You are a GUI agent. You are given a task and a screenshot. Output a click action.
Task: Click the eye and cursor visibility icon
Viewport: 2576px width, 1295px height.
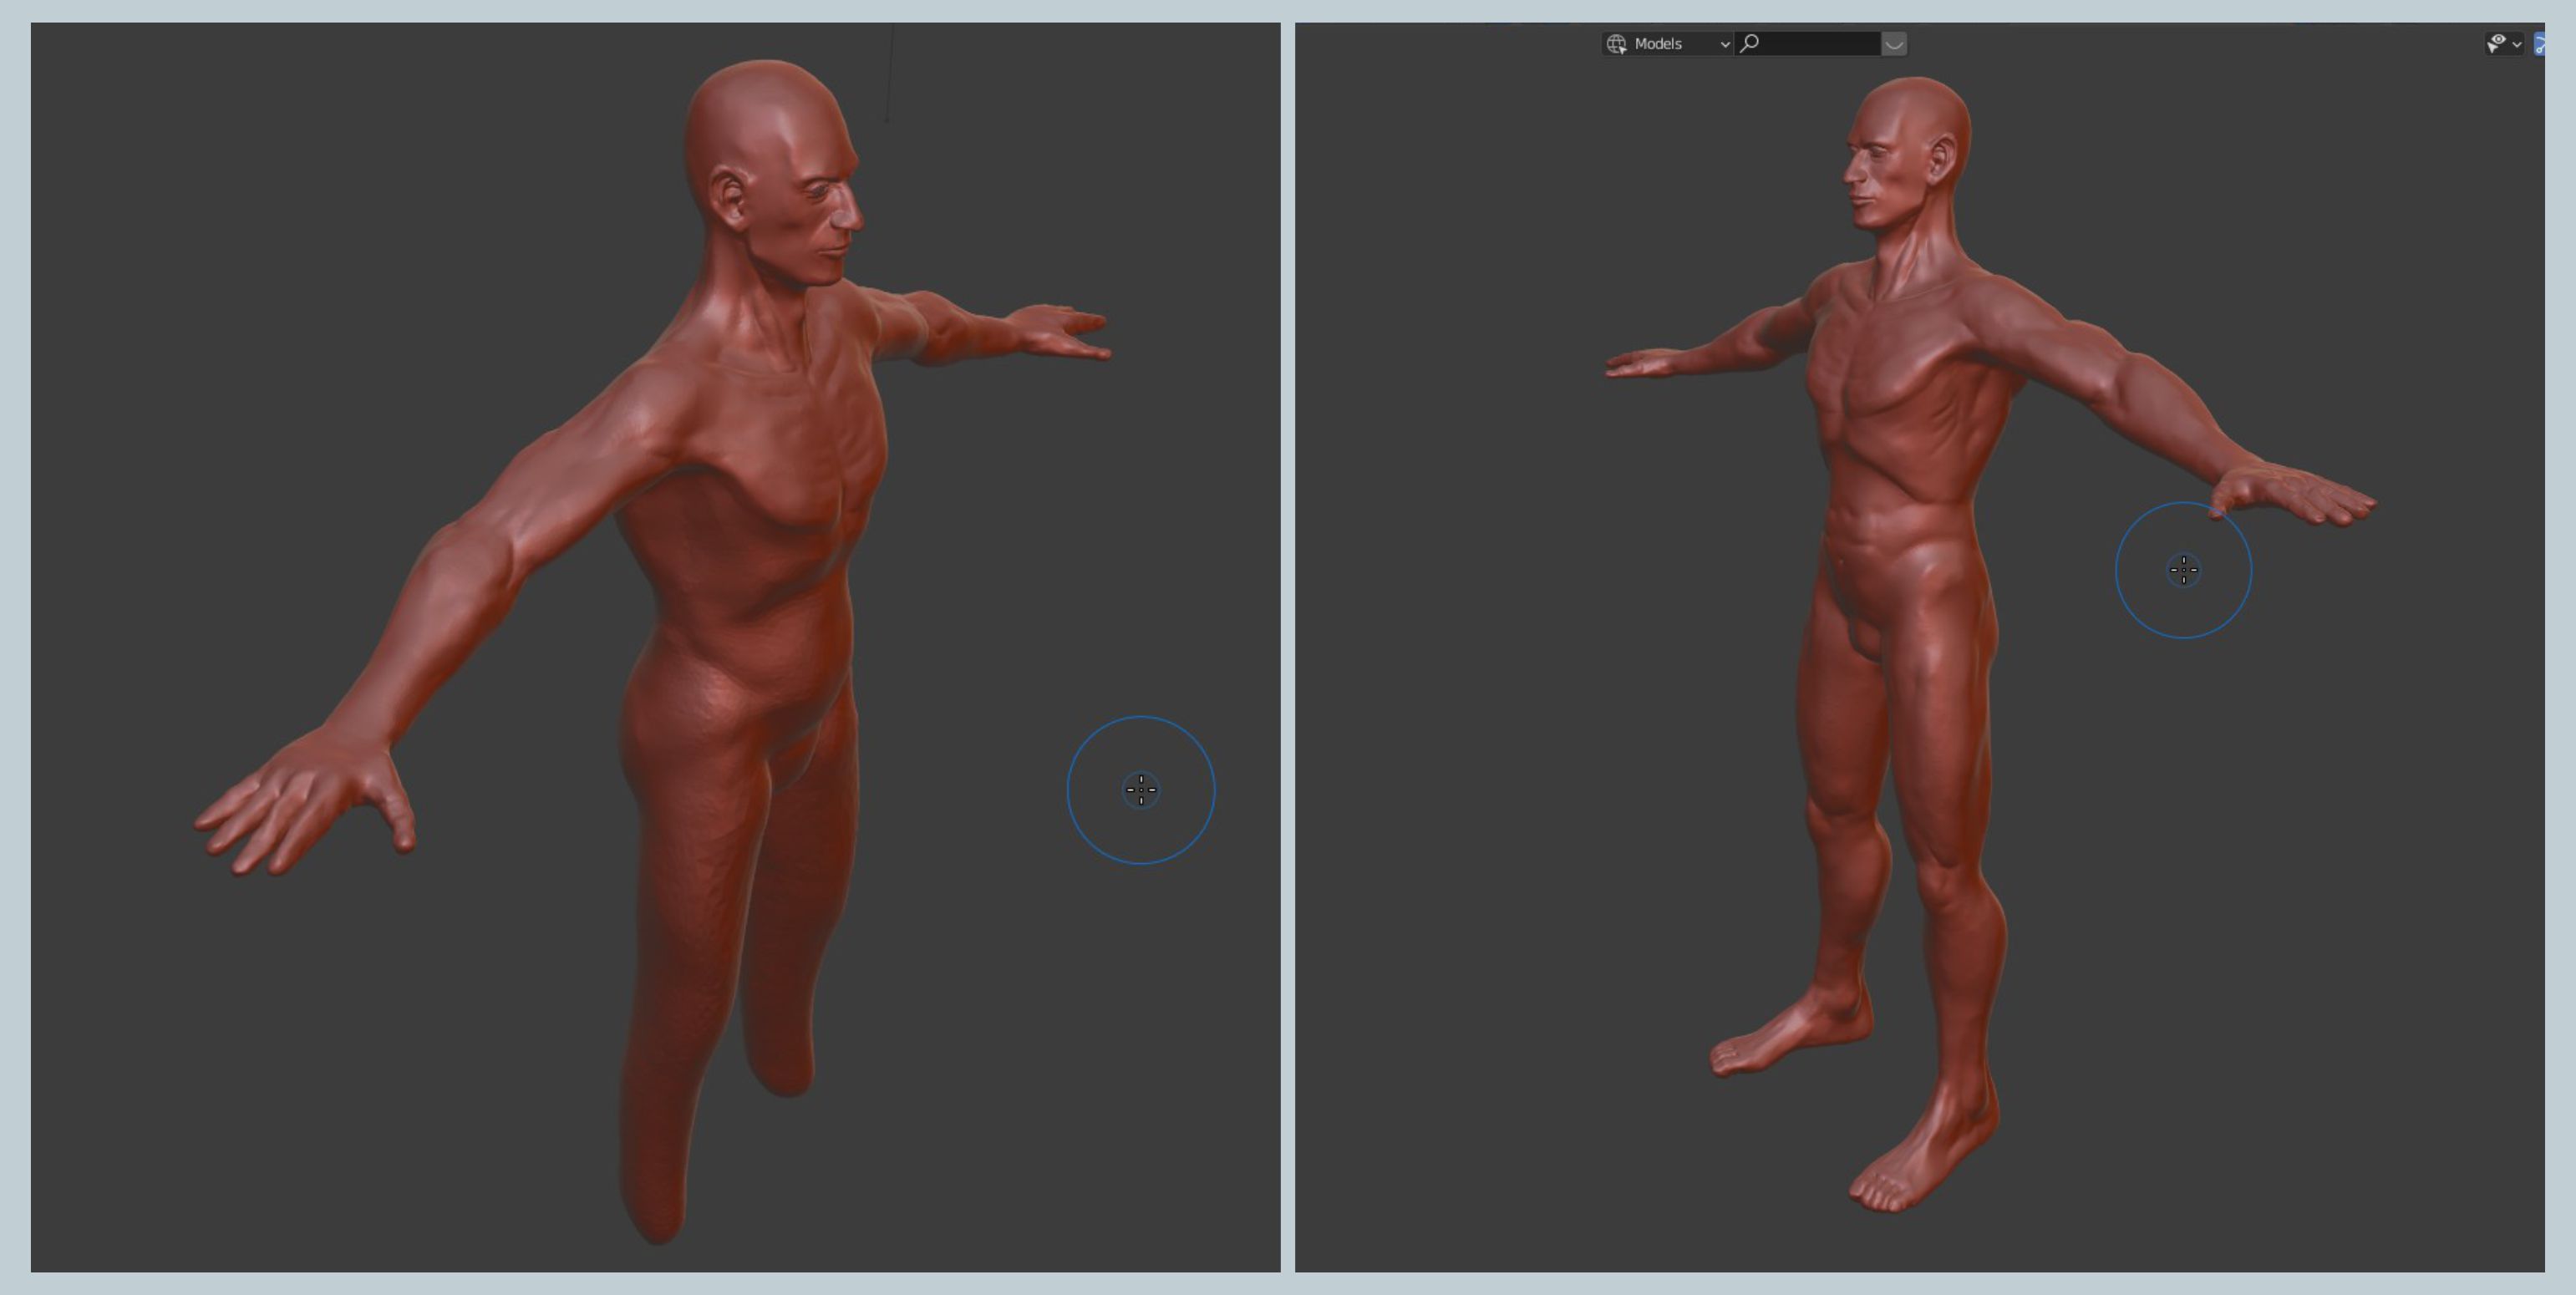coord(2497,43)
